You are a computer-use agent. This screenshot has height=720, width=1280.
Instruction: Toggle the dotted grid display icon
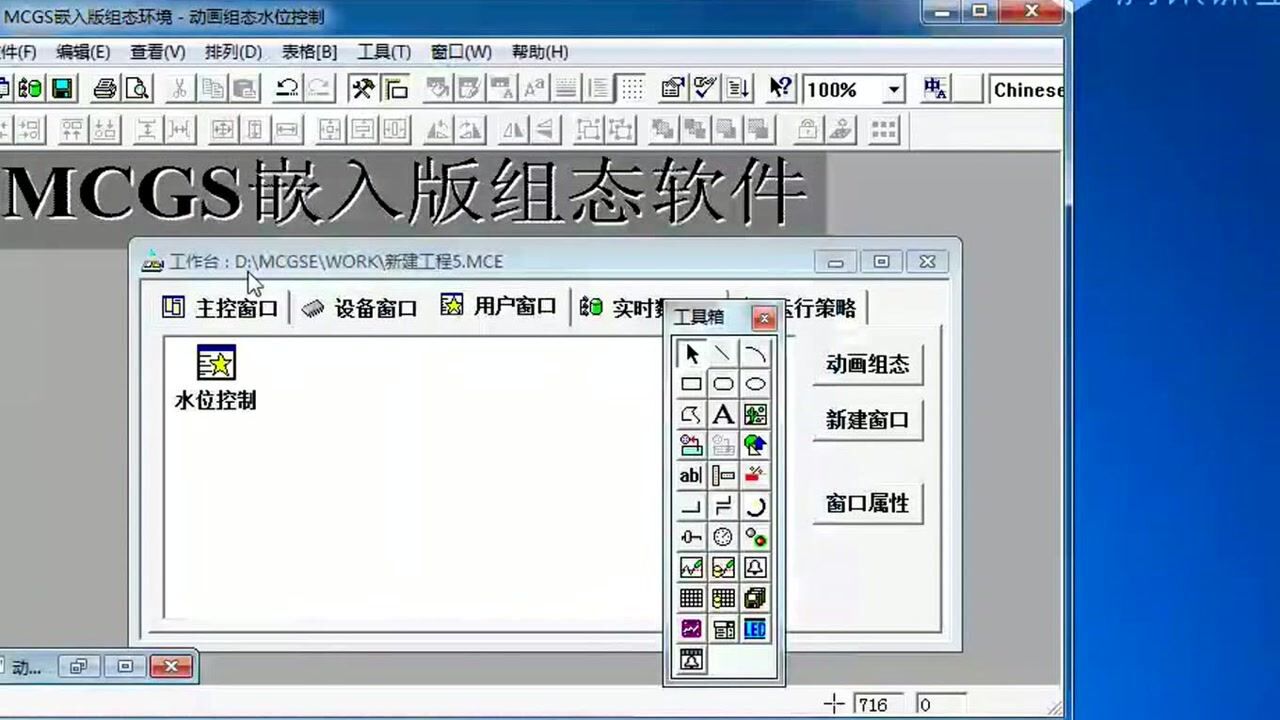(x=632, y=89)
